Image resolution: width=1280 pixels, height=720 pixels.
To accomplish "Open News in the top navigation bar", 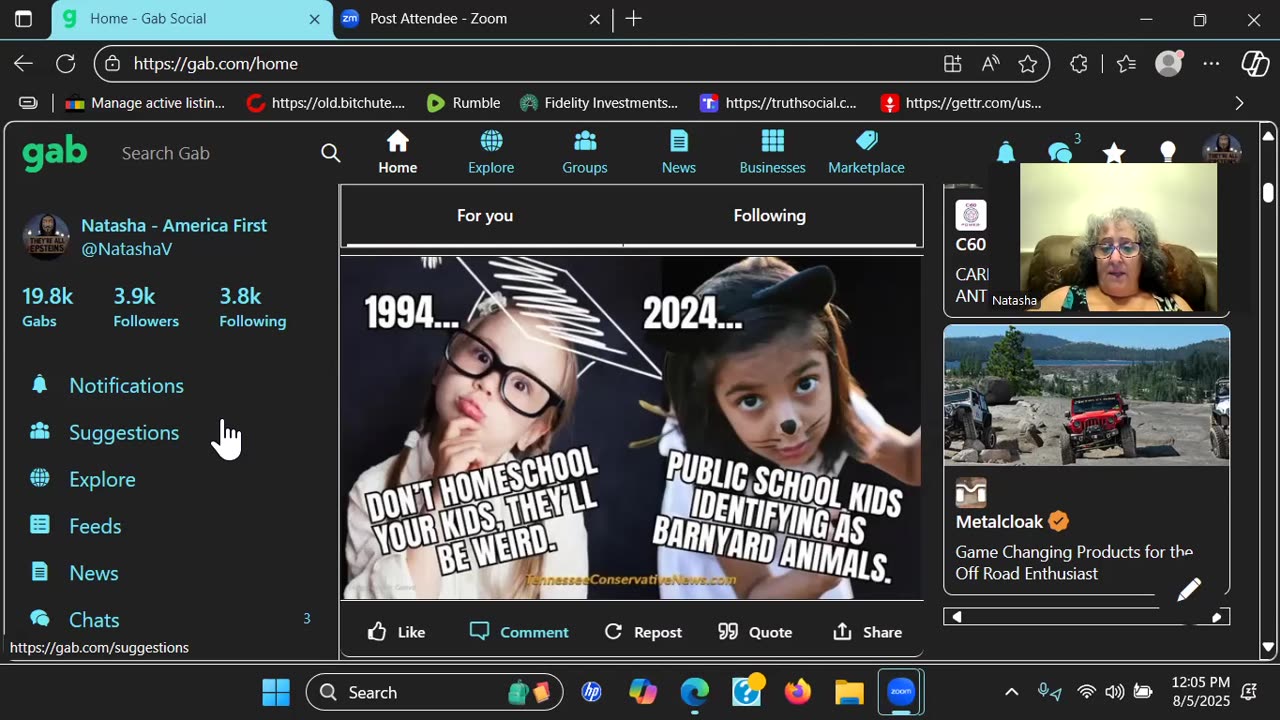I will [x=679, y=153].
